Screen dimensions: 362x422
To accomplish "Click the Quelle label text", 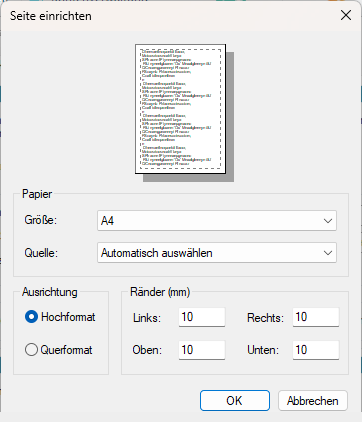I will [x=41, y=253].
